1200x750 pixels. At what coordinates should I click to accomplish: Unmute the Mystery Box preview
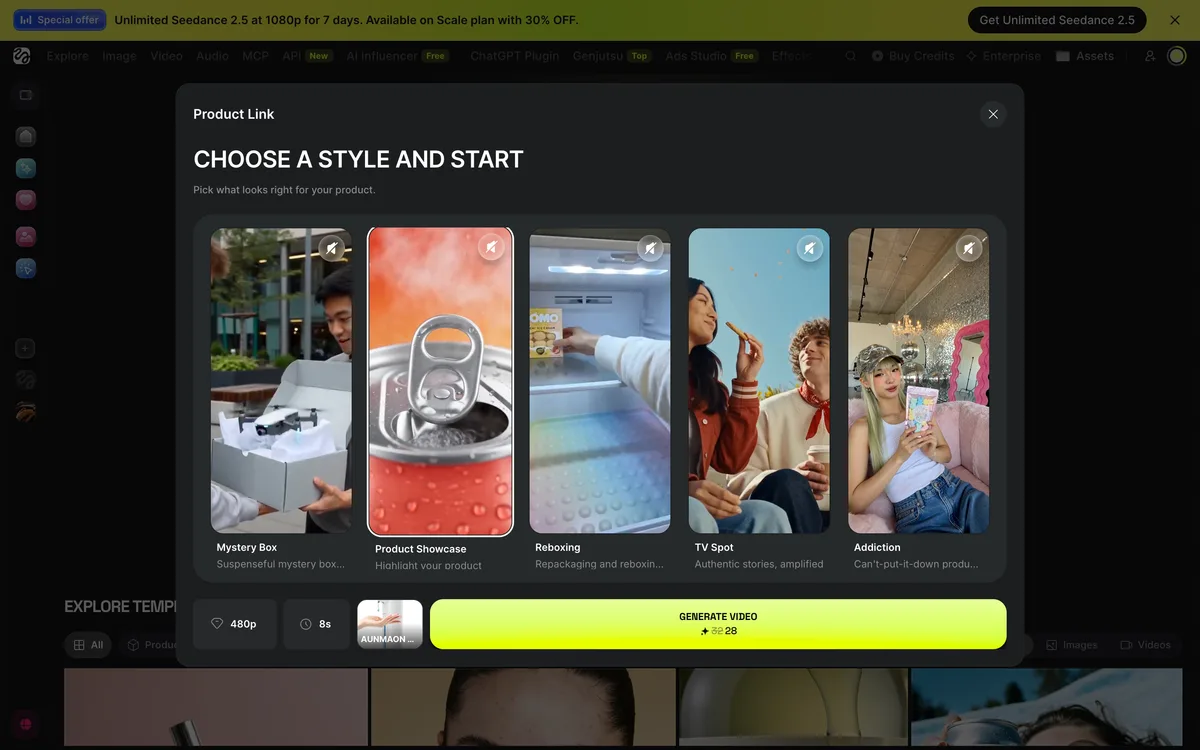[x=332, y=248]
